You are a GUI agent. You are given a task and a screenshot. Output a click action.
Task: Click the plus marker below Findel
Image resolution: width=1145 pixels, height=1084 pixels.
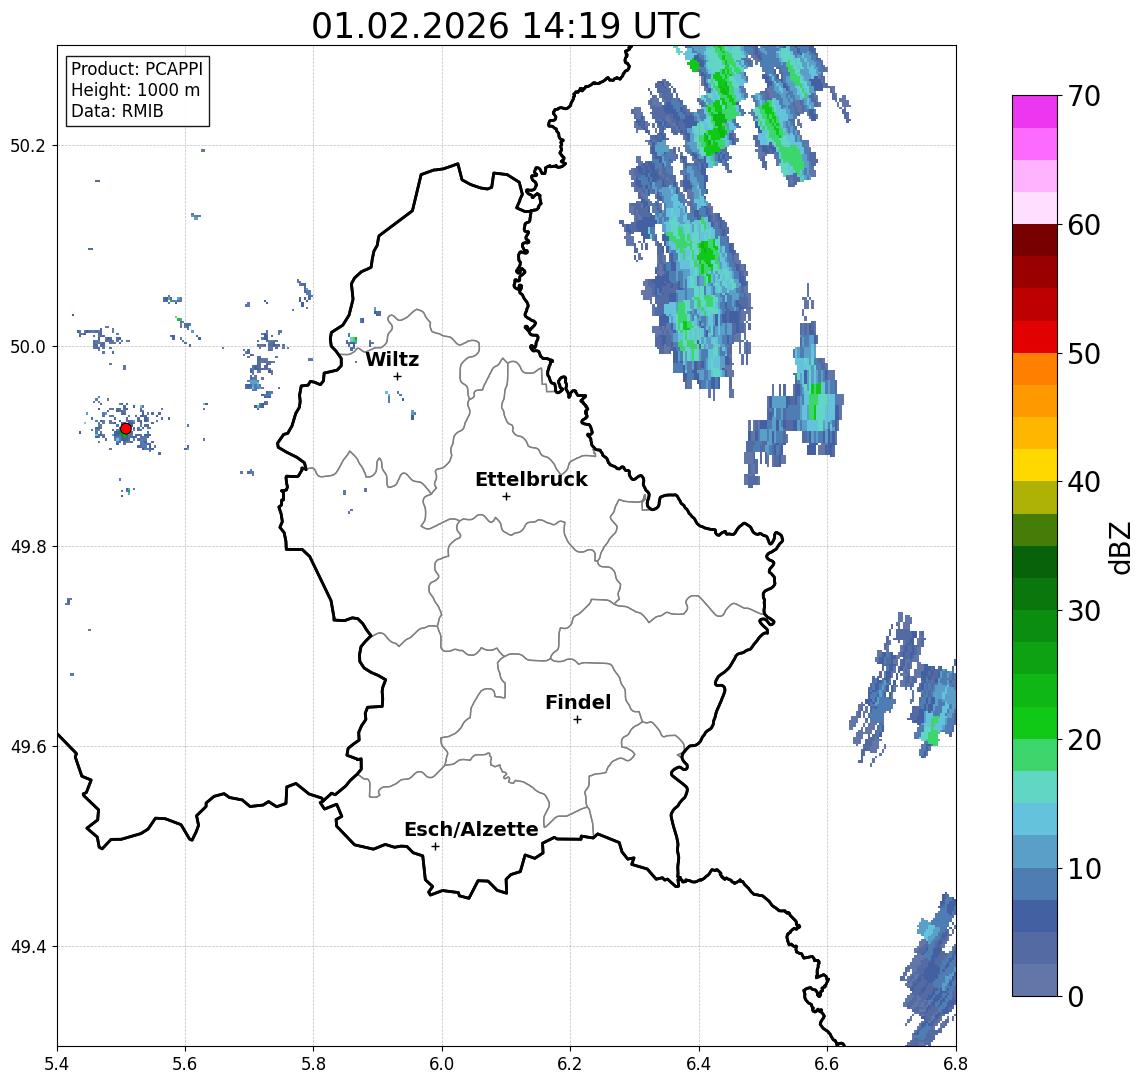(x=577, y=720)
